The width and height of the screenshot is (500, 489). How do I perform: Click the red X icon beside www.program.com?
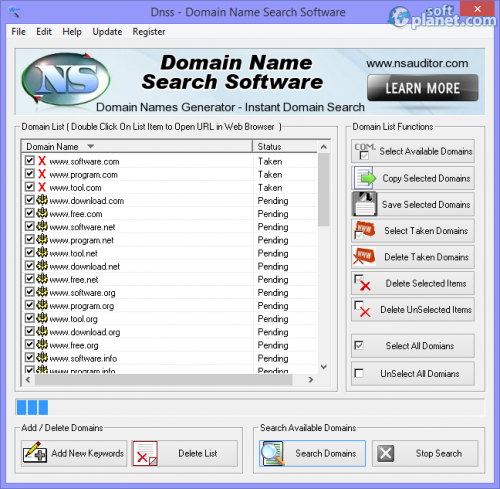[x=42, y=174]
